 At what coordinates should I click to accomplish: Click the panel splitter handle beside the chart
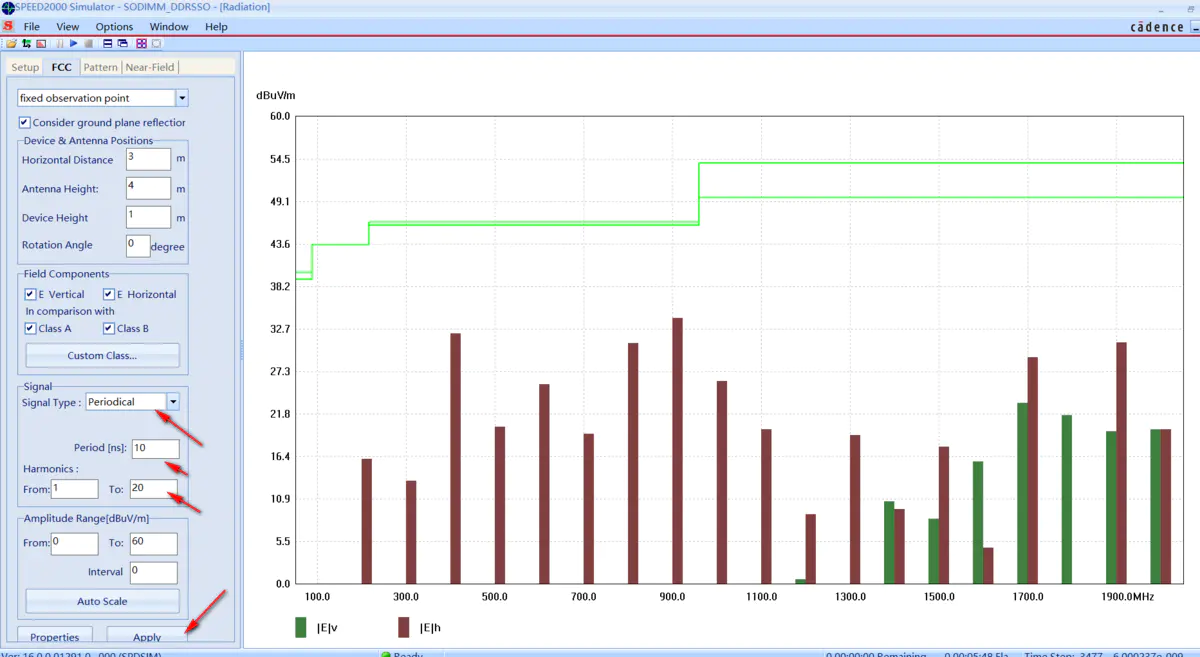241,349
